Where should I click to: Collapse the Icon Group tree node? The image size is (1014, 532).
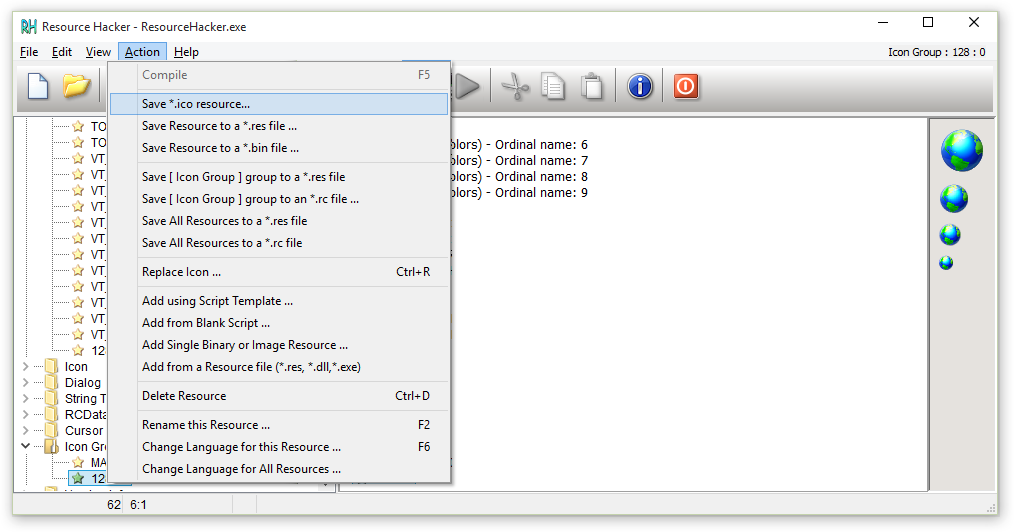coord(25,446)
